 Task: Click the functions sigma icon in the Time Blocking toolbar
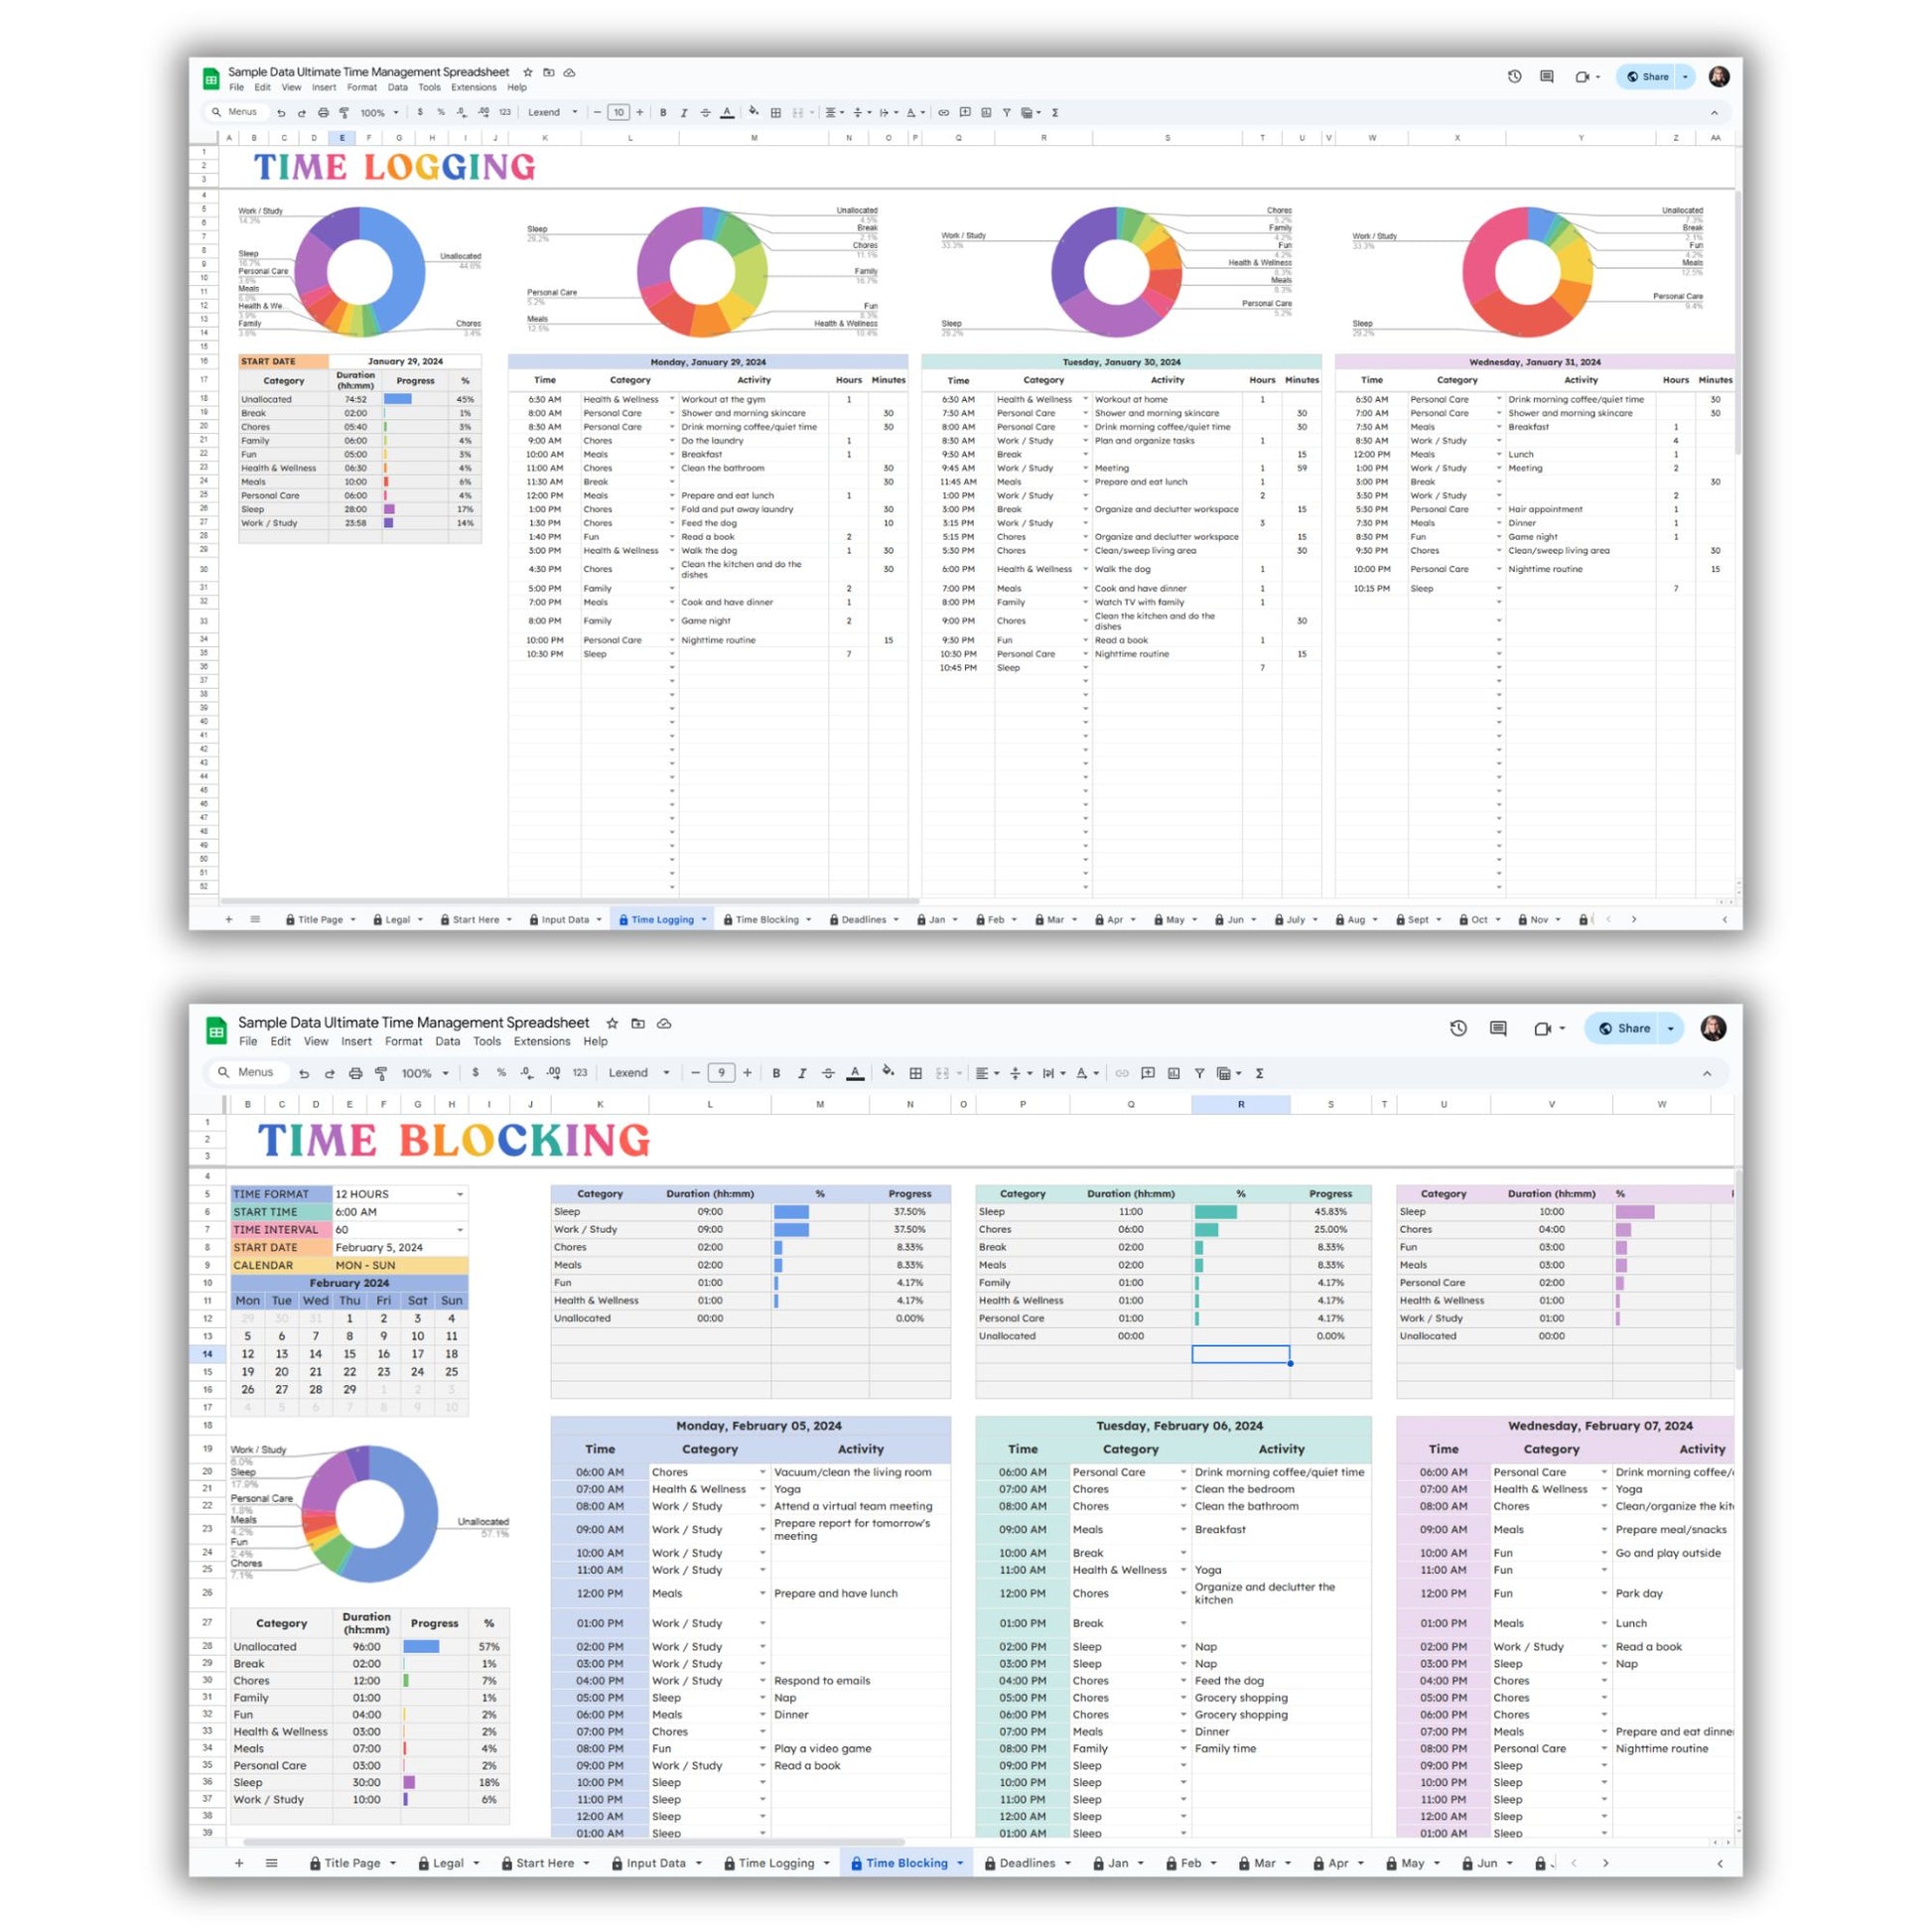[1259, 1073]
